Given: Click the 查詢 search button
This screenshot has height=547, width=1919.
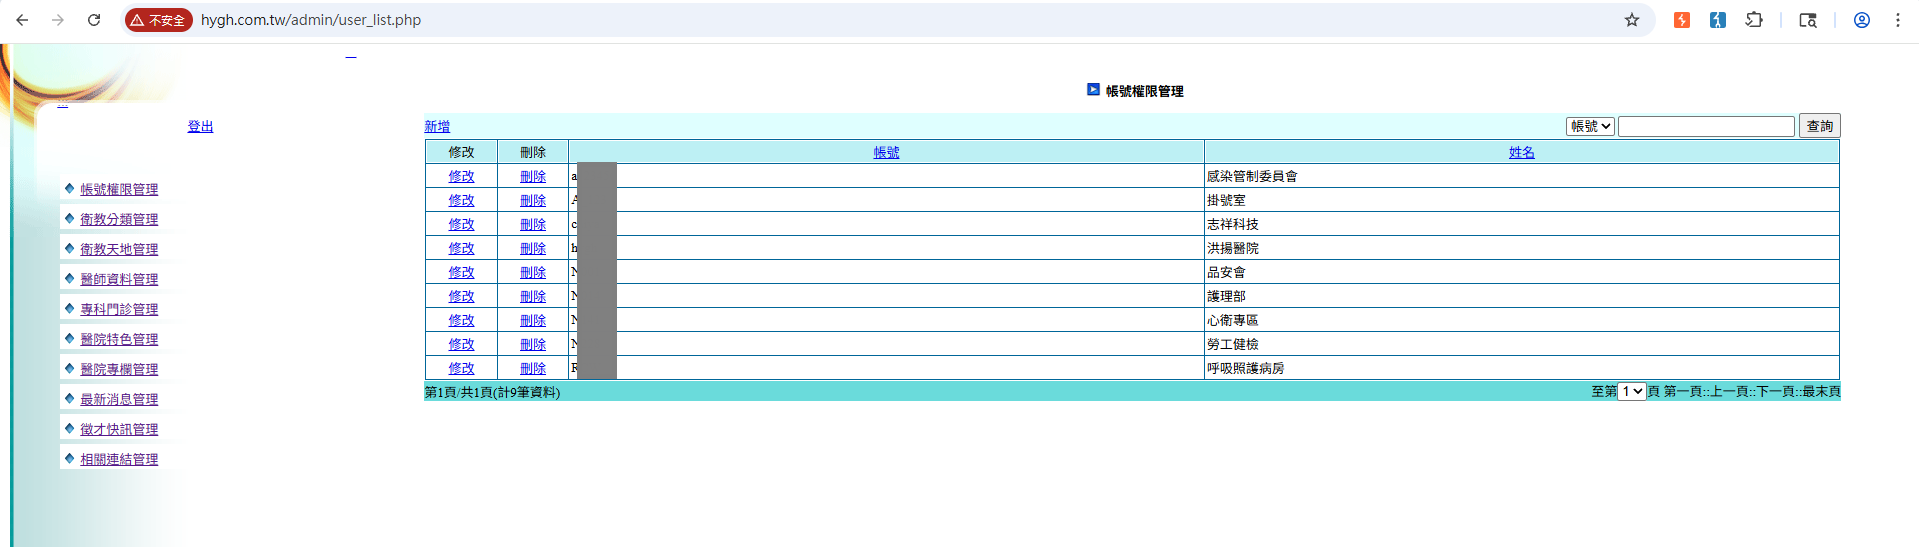Looking at the screenshot, I should [x=1820, y=126].
